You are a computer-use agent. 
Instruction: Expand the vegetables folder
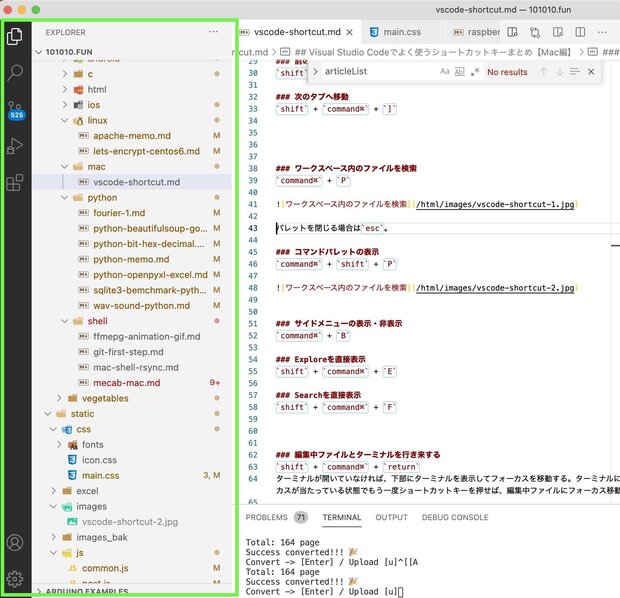point(59,397)
